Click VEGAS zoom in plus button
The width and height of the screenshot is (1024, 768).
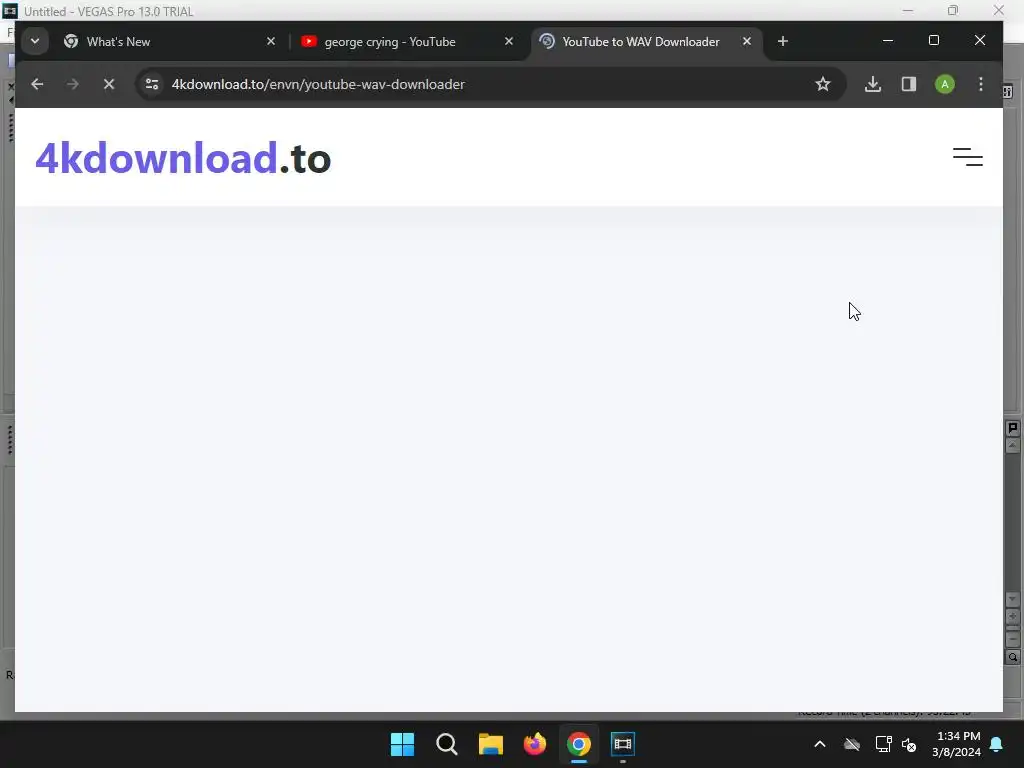click(x=1012, y=616)
